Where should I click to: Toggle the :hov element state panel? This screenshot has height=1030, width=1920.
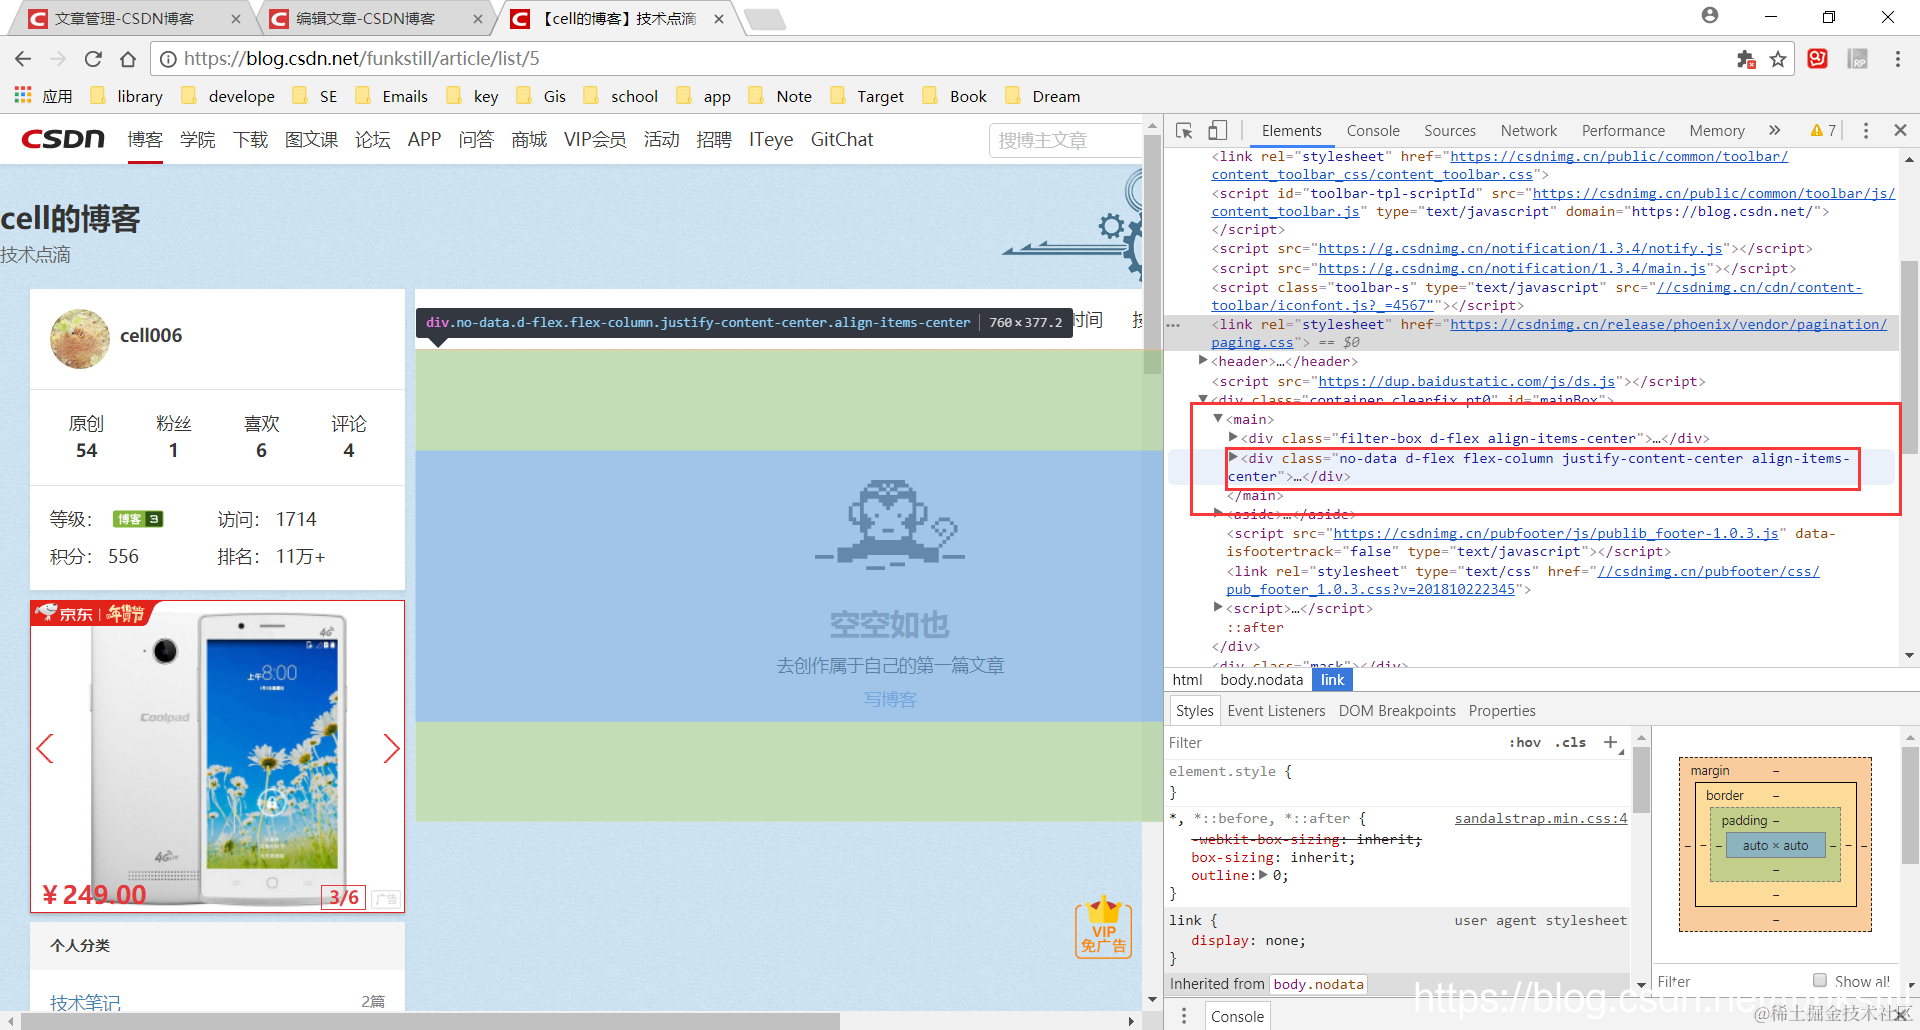coord(1525,742)
